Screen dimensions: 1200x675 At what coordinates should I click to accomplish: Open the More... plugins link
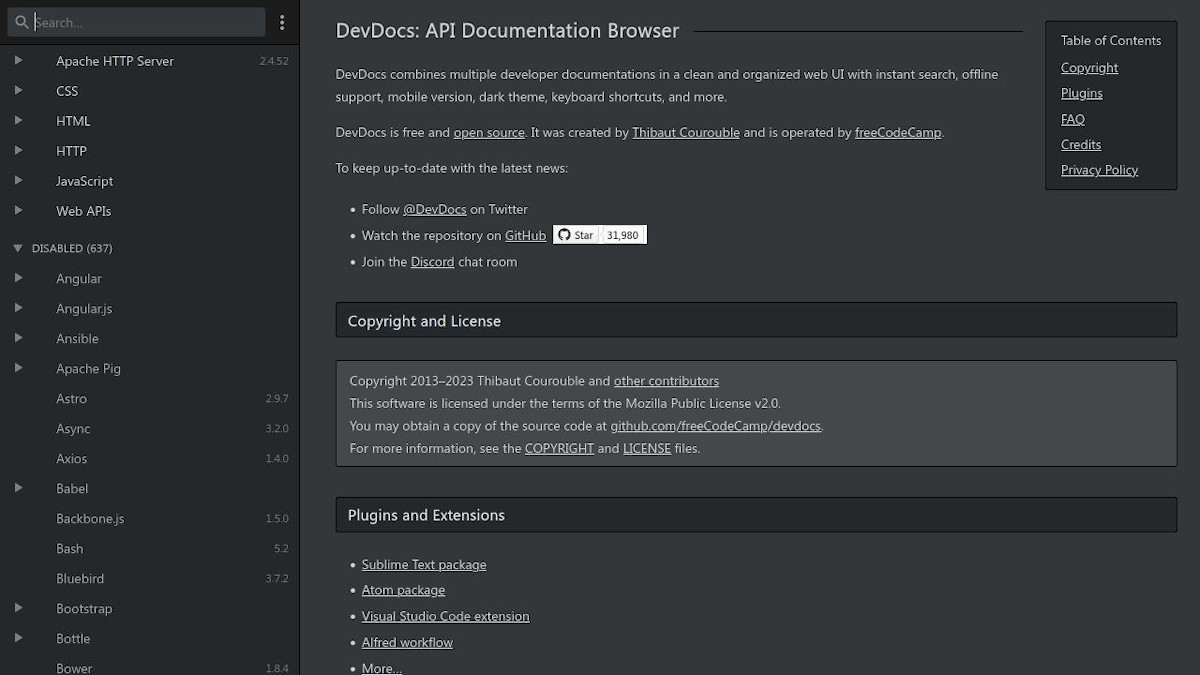click(382, 667)
